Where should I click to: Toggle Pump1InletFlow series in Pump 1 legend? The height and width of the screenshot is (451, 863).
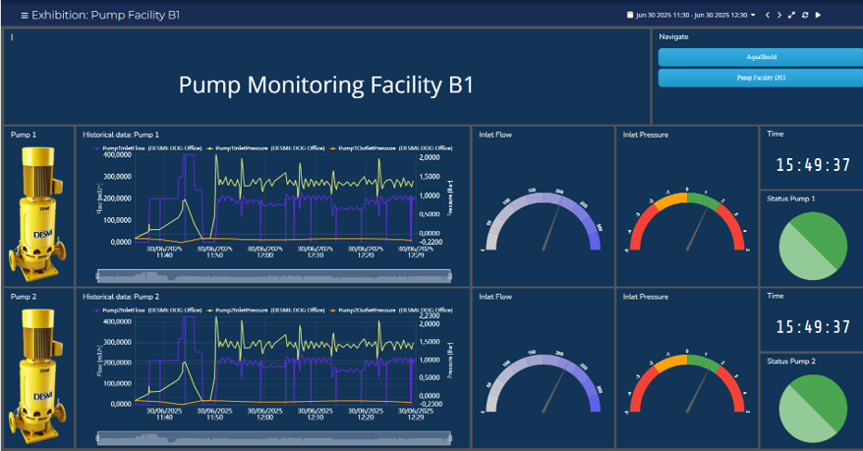(x=124, y=147)
